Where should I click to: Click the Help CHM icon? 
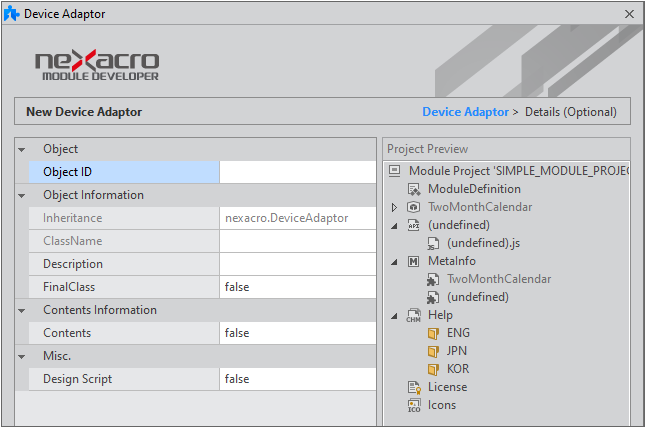tap(414, 315)
